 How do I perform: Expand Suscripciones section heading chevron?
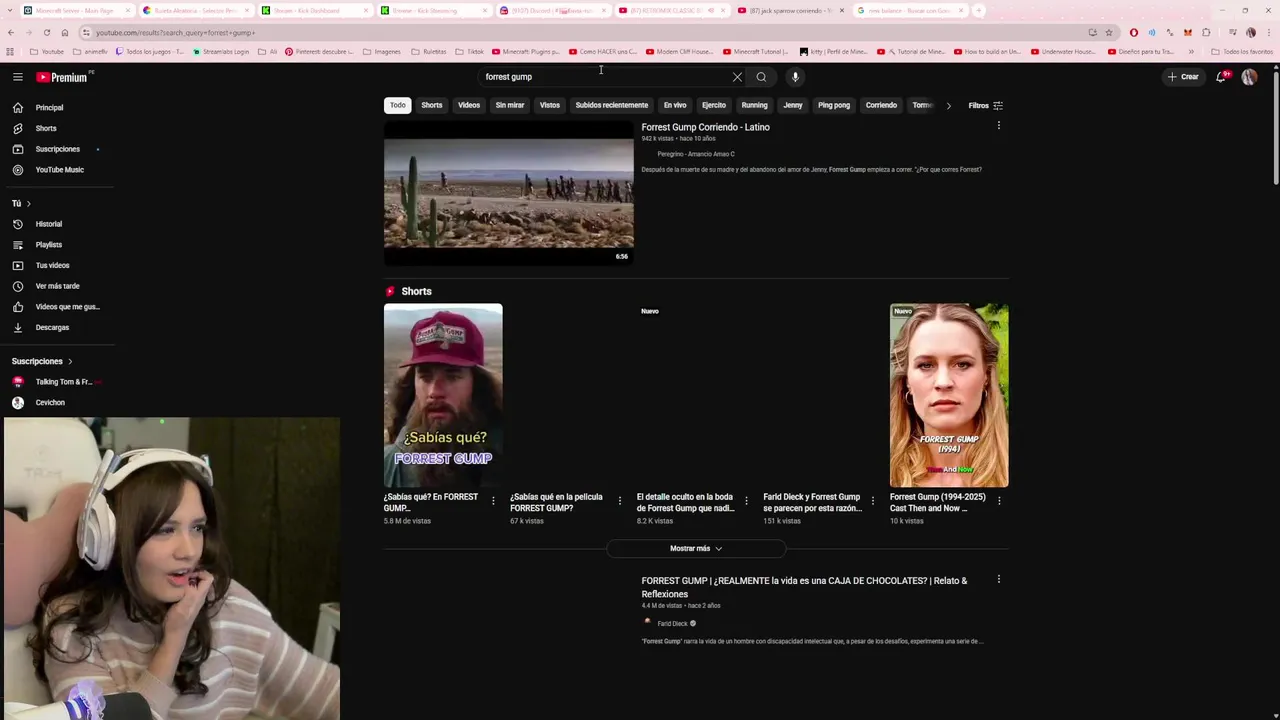pos(70,361)
